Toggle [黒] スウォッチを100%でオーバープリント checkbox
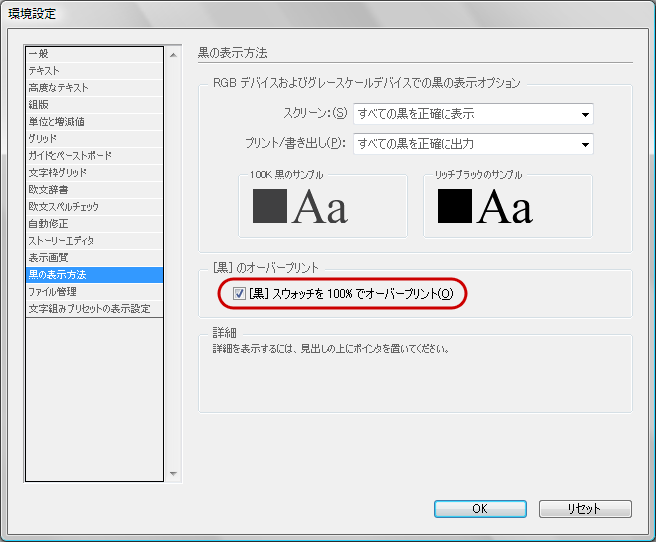Image resolution: width=656 pixels, height=542 pixels. 239,294
